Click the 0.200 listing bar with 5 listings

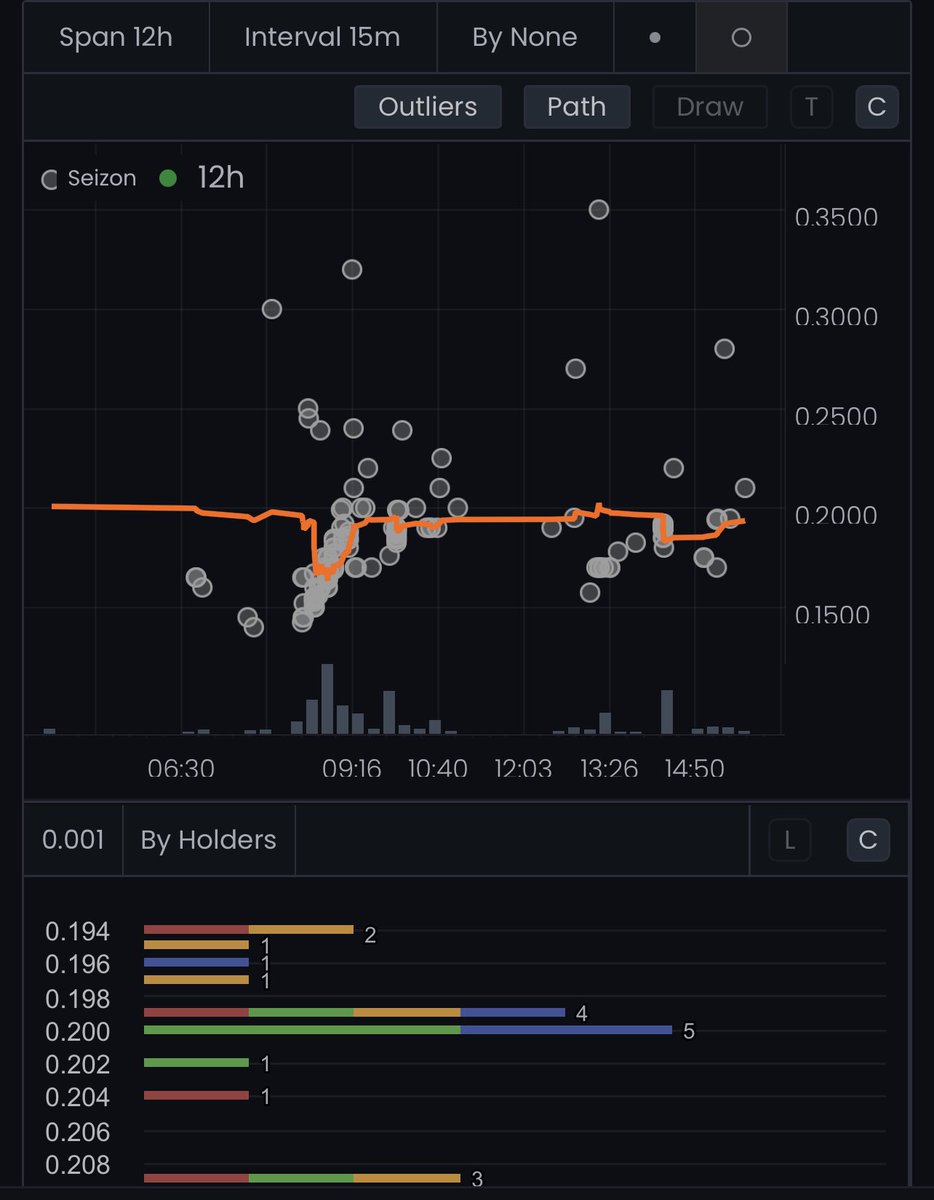tap(408, 1029)
